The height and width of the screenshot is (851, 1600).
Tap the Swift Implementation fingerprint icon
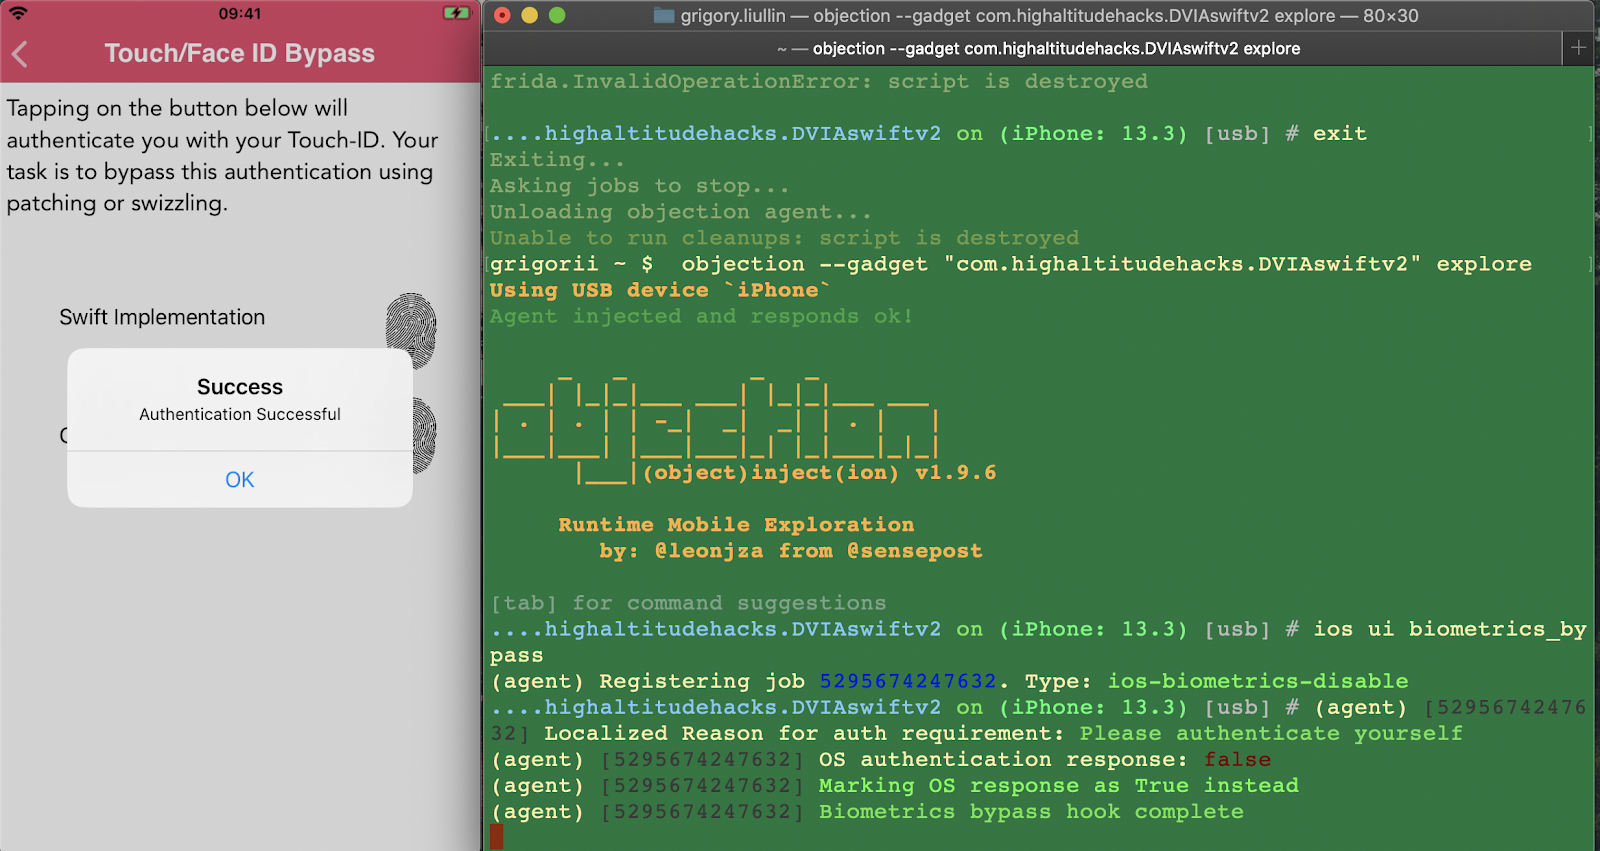(411, 331)
